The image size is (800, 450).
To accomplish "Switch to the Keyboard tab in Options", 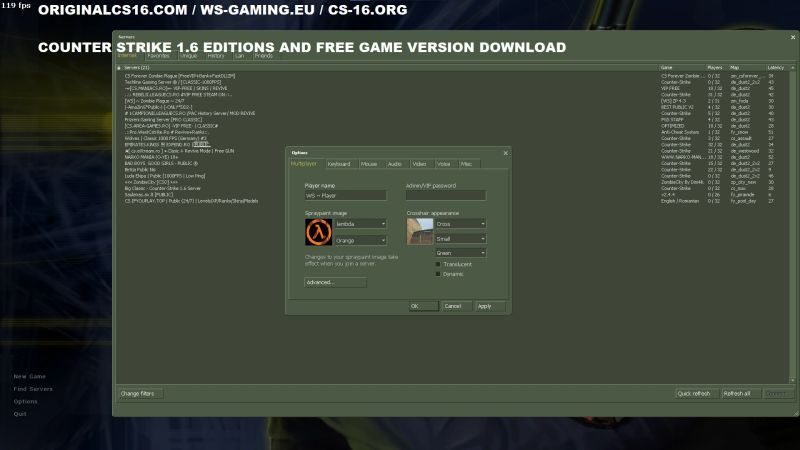I will click(340, 164).
